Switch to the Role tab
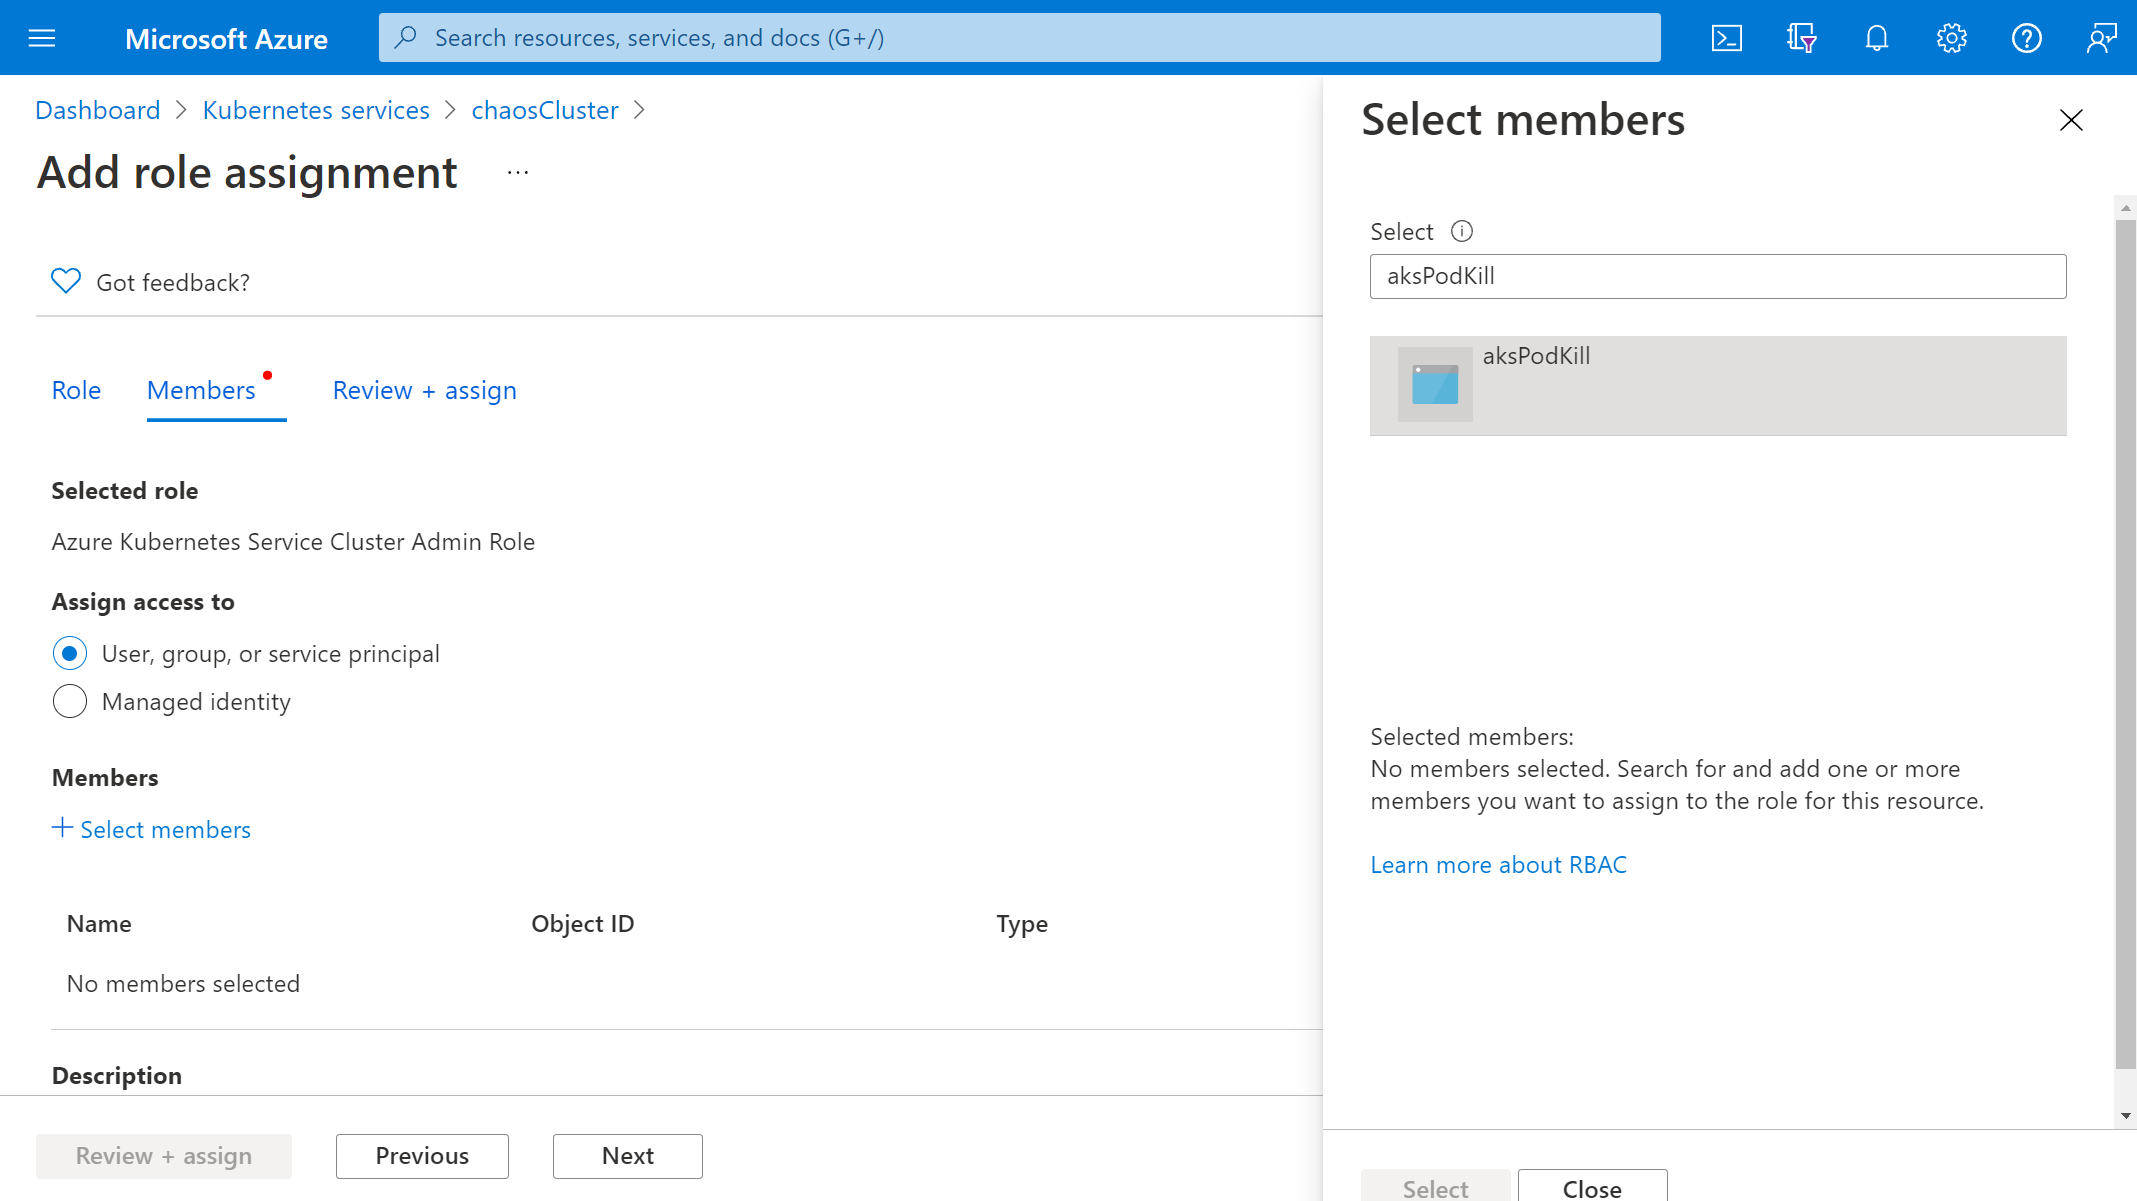Viewport: 2137px width, 1201px height. click(76, 389)
